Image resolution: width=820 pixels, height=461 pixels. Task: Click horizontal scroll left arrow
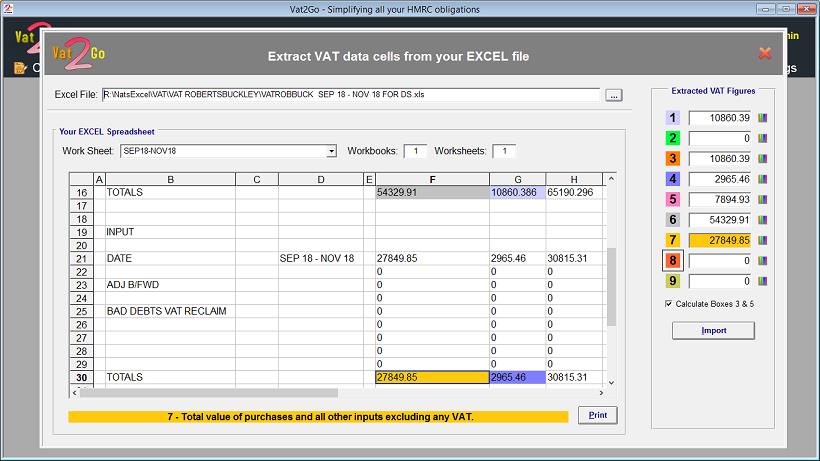pos(74,393)
